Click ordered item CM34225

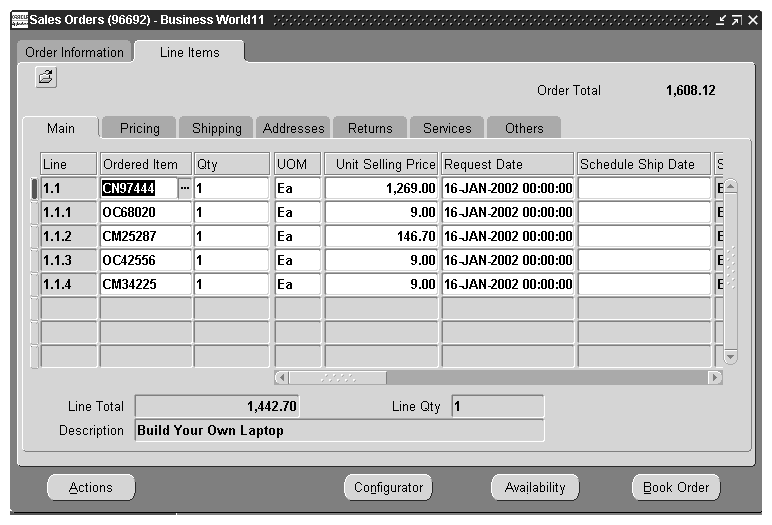146,284
